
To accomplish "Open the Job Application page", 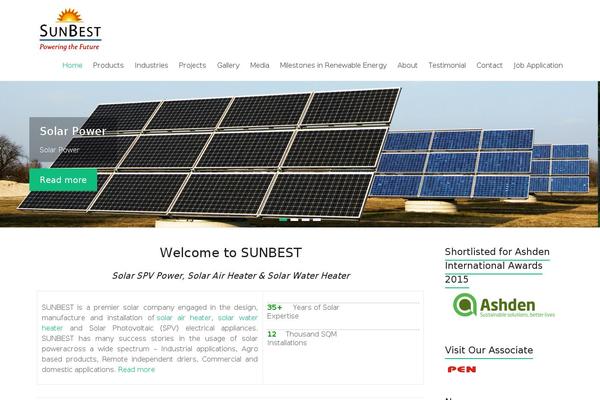I will [538, 65].
